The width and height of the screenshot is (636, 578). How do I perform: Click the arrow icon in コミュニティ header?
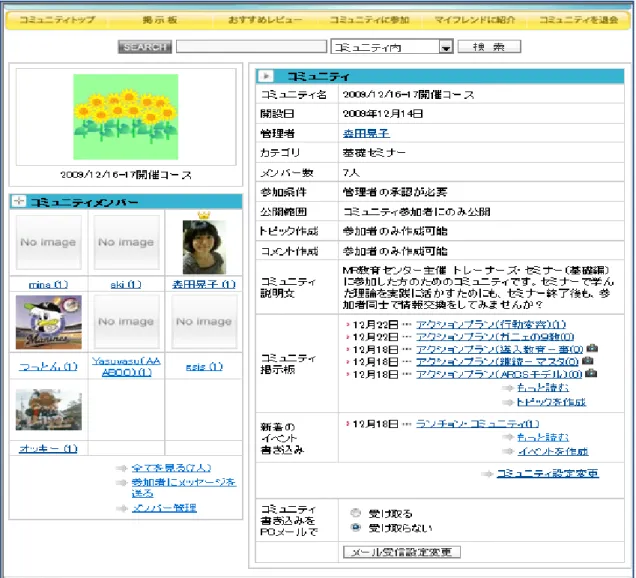(x=266, y=76)
